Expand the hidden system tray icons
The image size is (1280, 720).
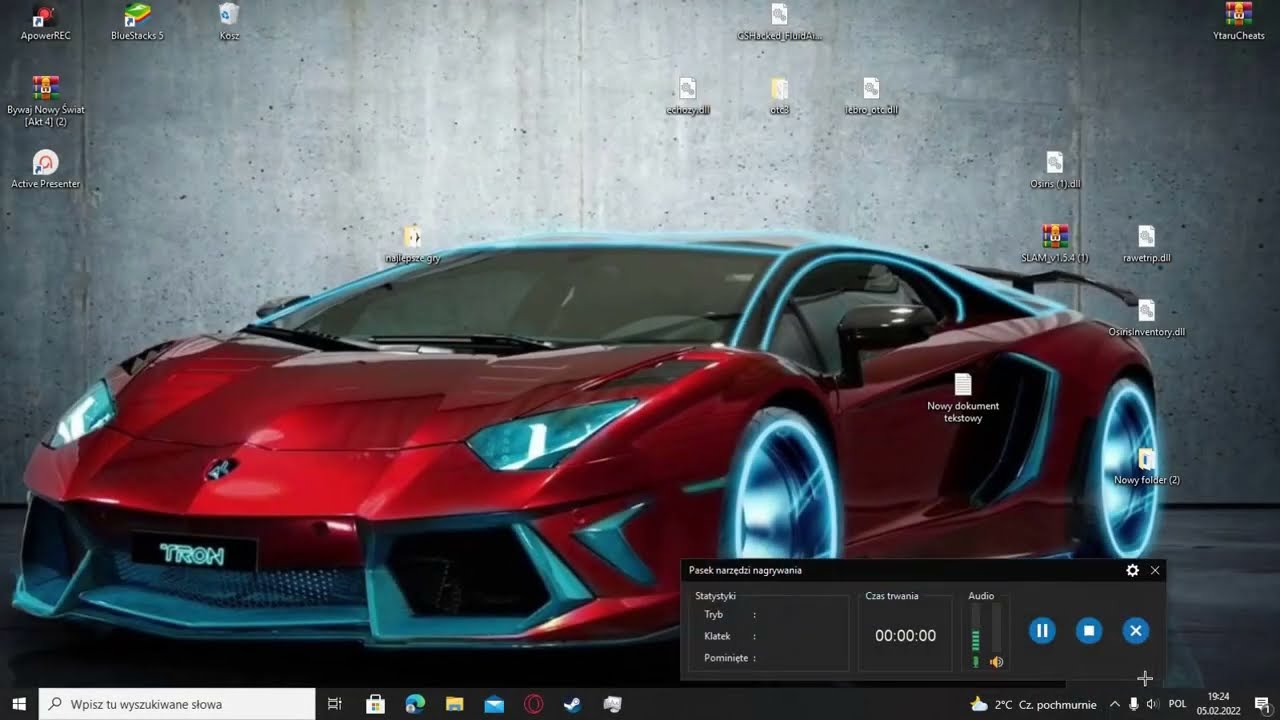[1115, 704]
